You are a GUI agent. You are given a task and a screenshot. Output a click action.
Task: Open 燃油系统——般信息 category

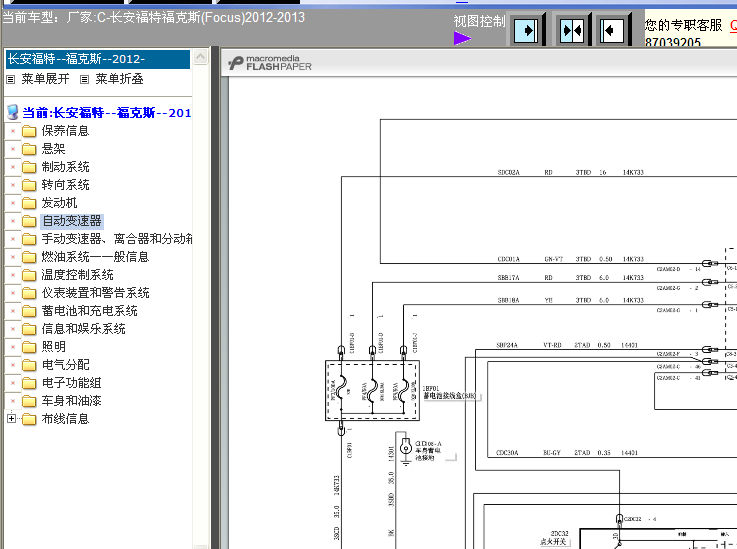pos(95,257)
